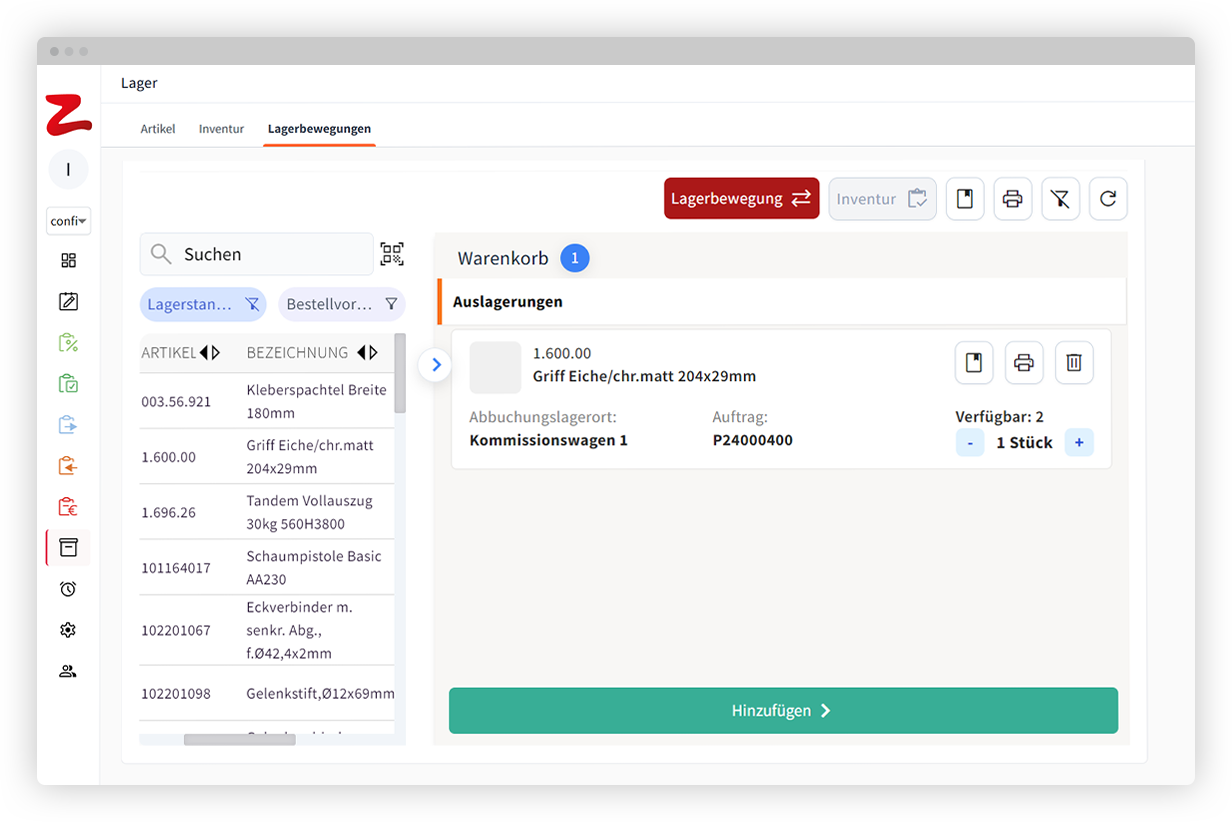This screenshot has width=1232, height=822.
Task: Click the red Lagerbewegung button
Action: click(x=741, y=199)
